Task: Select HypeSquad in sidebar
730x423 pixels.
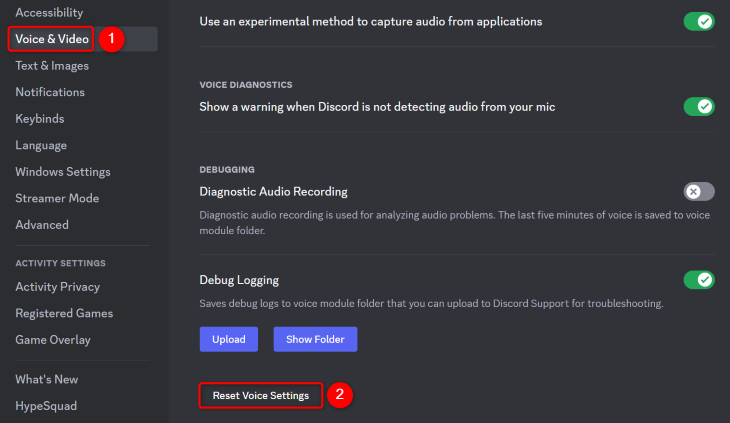Action: click(x=46, y=406)
